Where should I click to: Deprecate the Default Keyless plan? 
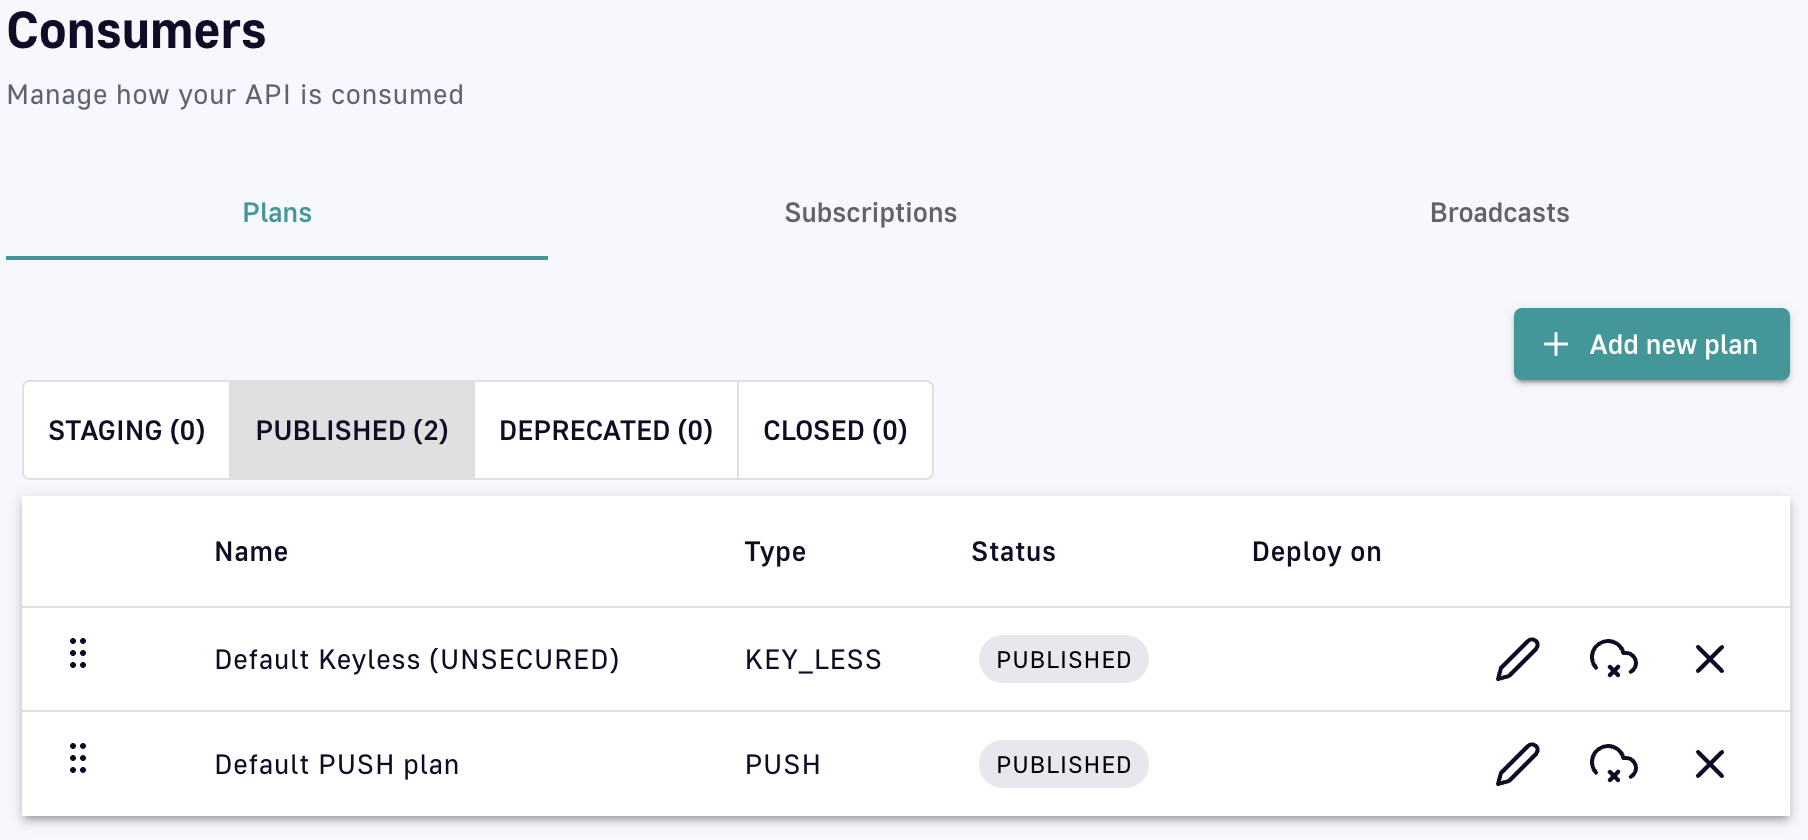pos(1613,659)
